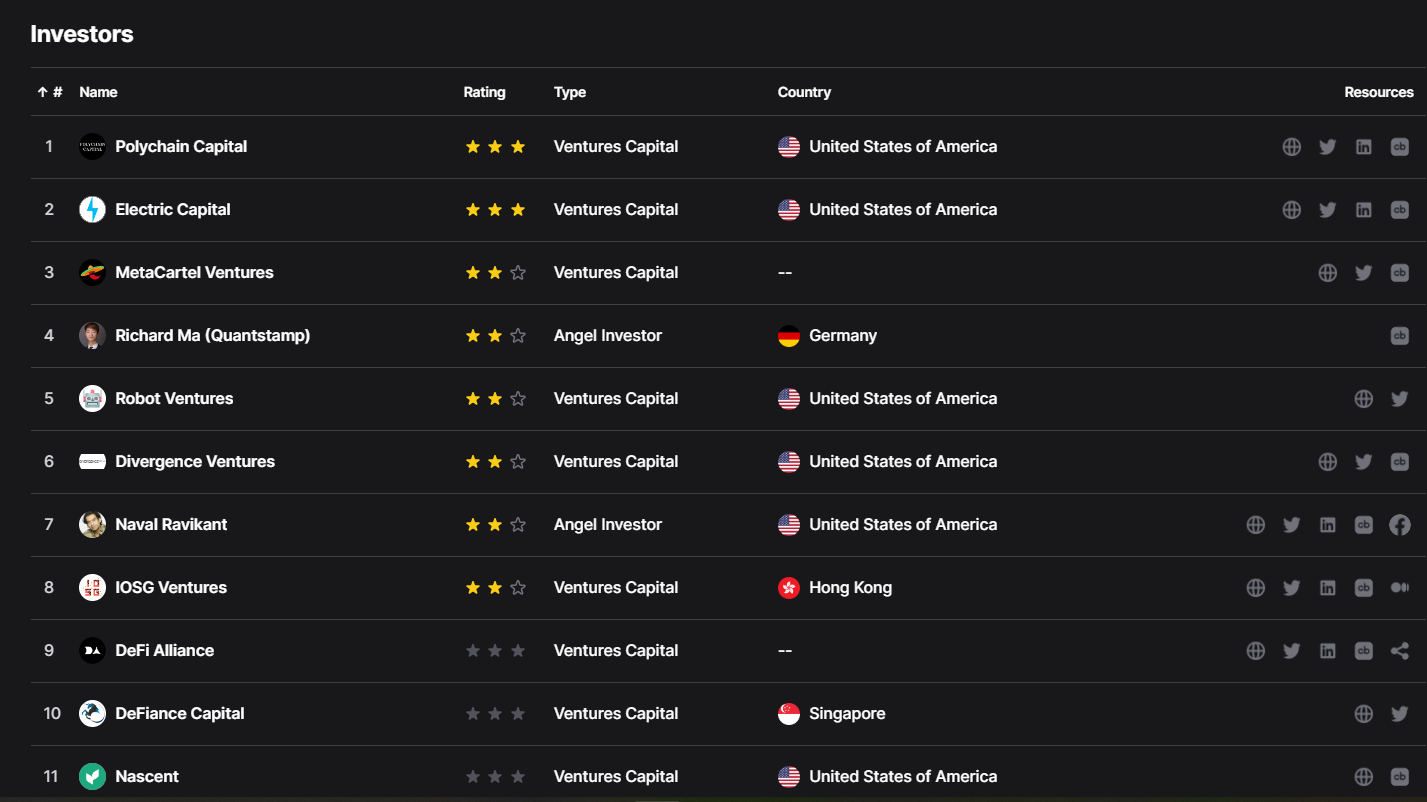Open Polychain Capital's LinkedIn icon

[1363, 147]
